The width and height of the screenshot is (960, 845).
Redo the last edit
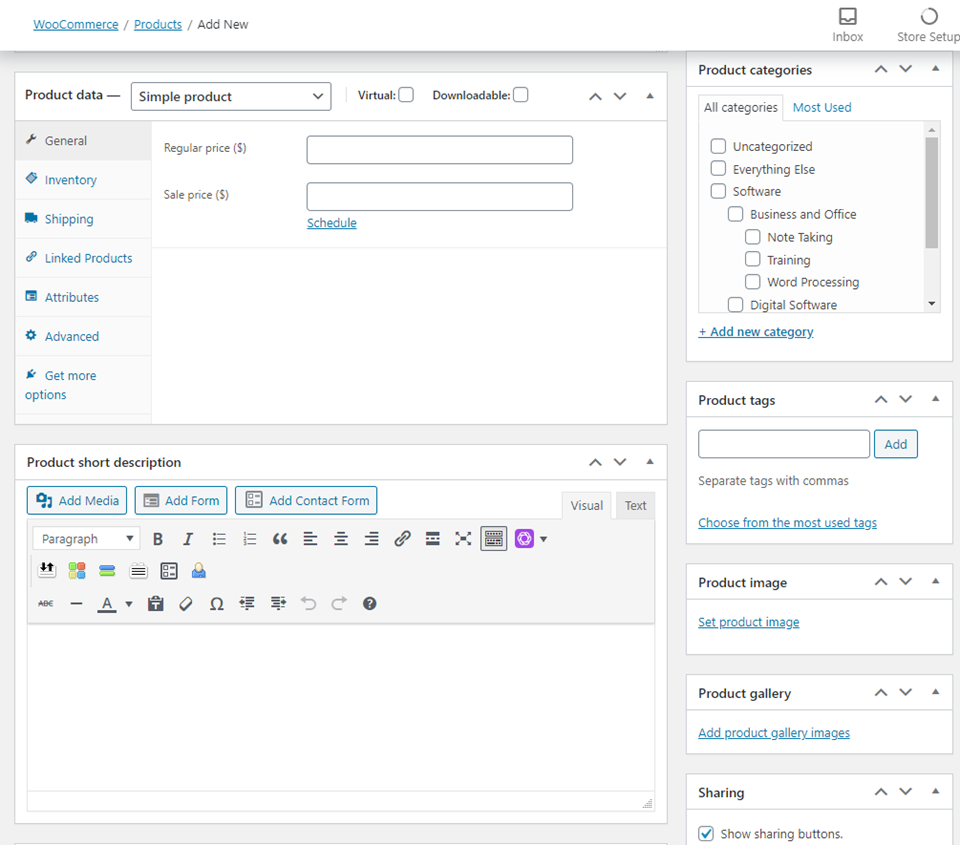tap(339, 604)
